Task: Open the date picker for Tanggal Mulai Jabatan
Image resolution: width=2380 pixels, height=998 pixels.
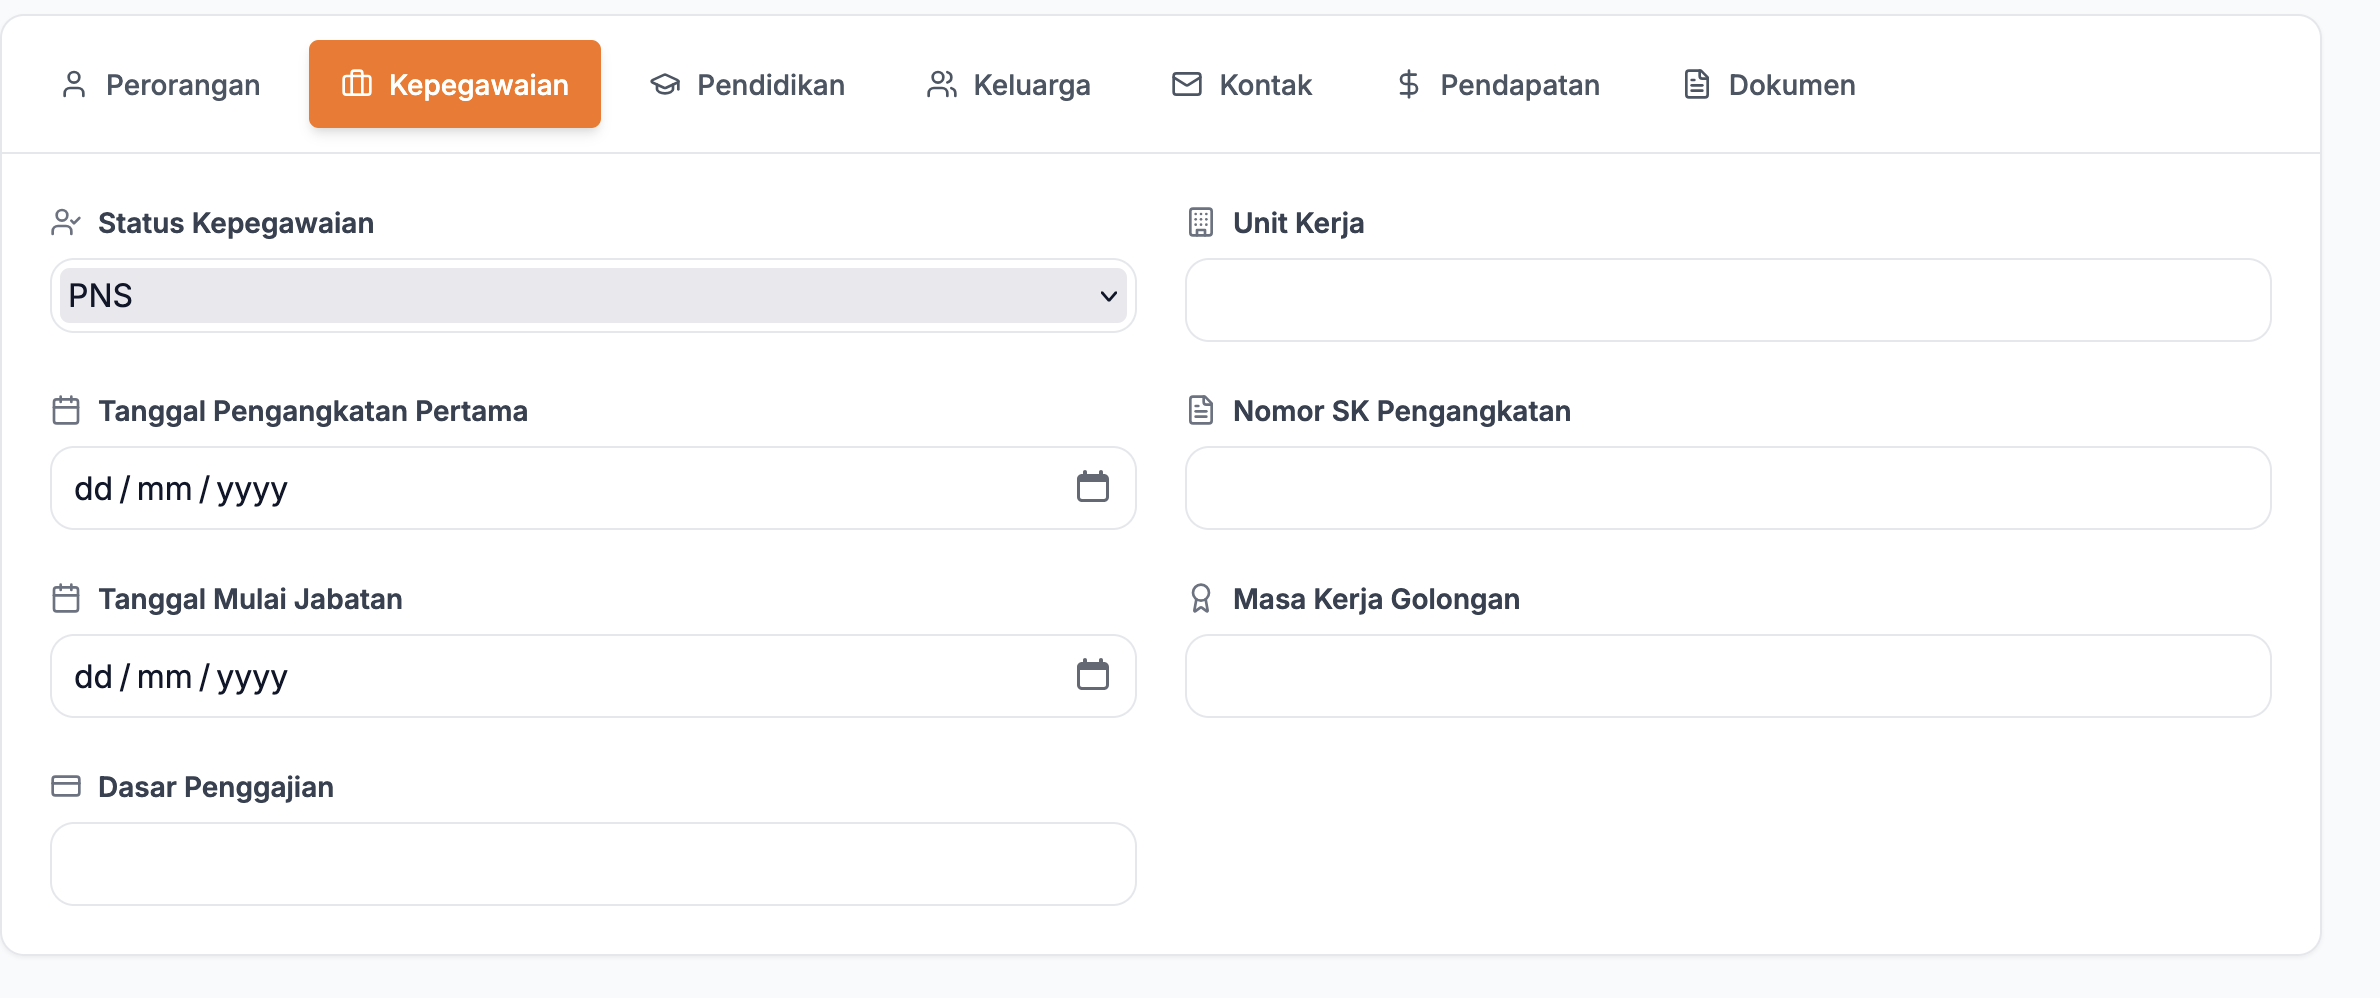Action: click(x=1093, y=675)
